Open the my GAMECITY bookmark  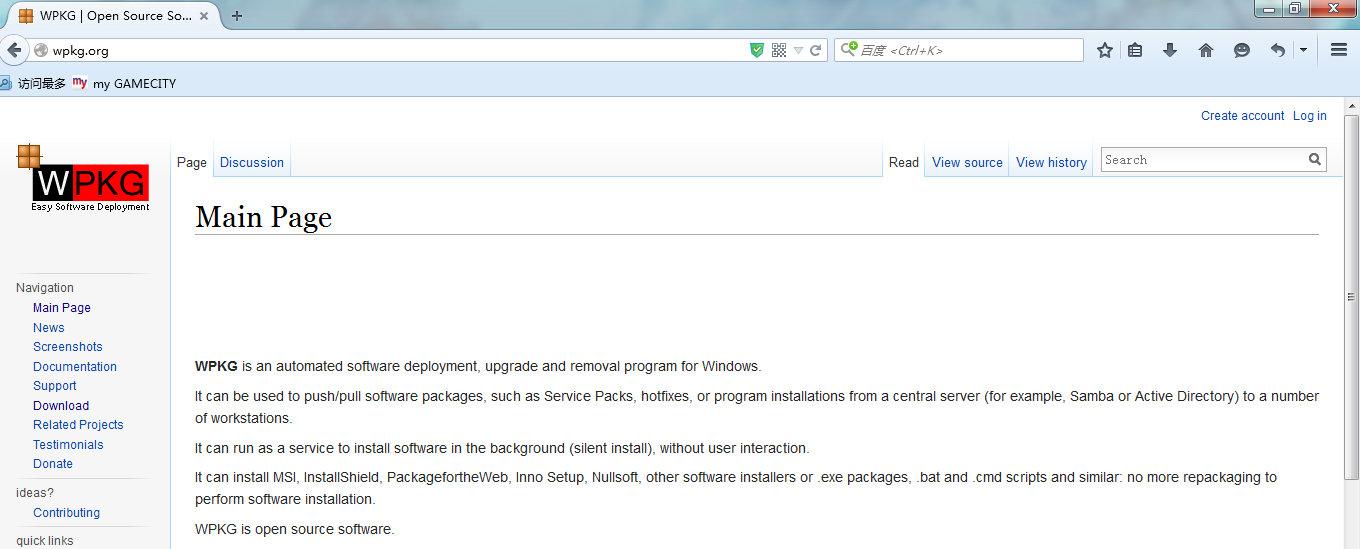[x=125, y=84]
